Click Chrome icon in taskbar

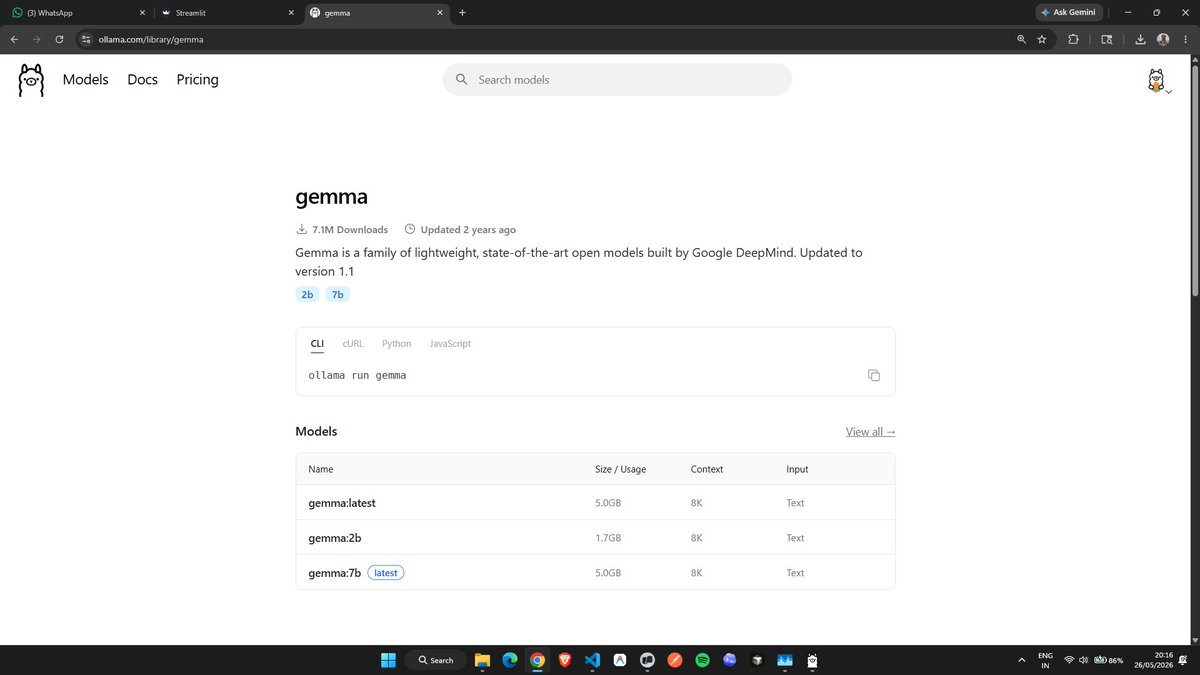(537, 660)
